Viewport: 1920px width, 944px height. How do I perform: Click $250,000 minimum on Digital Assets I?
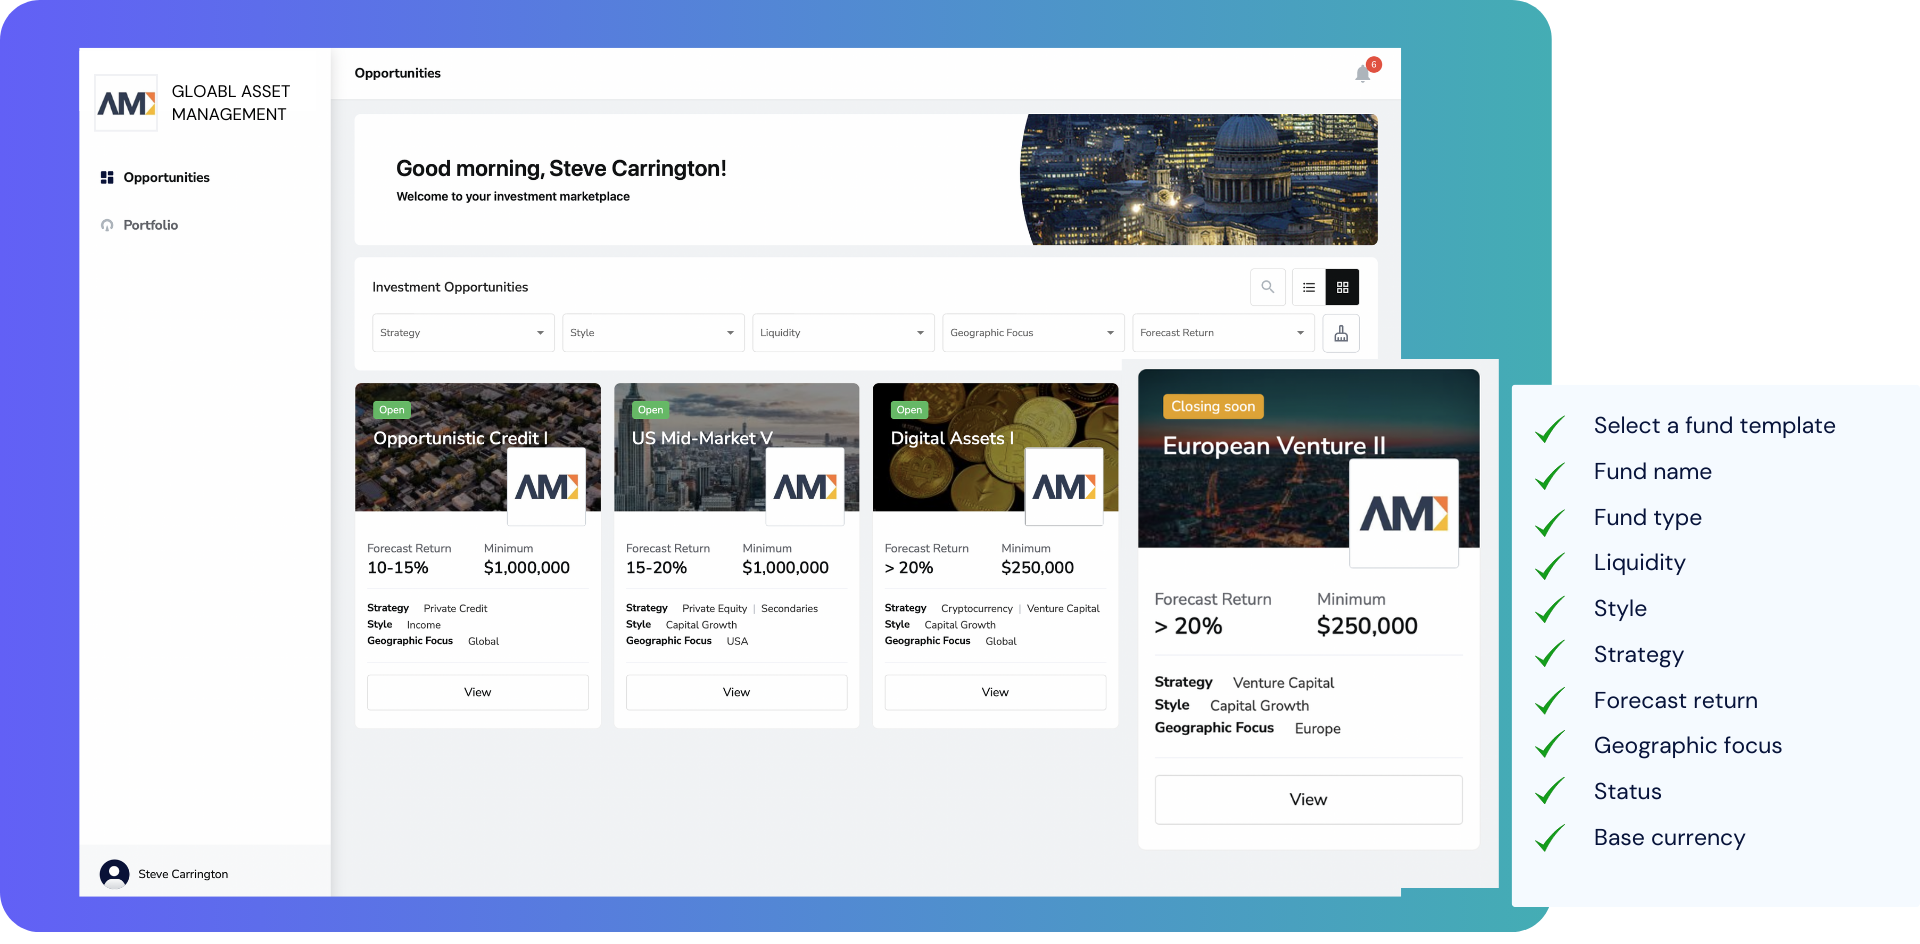(x=1037, y=568)
